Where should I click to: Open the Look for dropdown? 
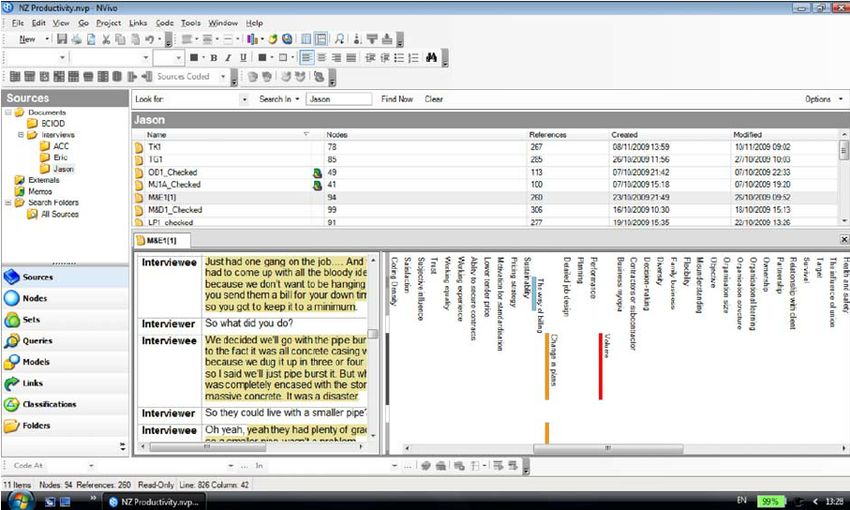[x=244, y=99]
